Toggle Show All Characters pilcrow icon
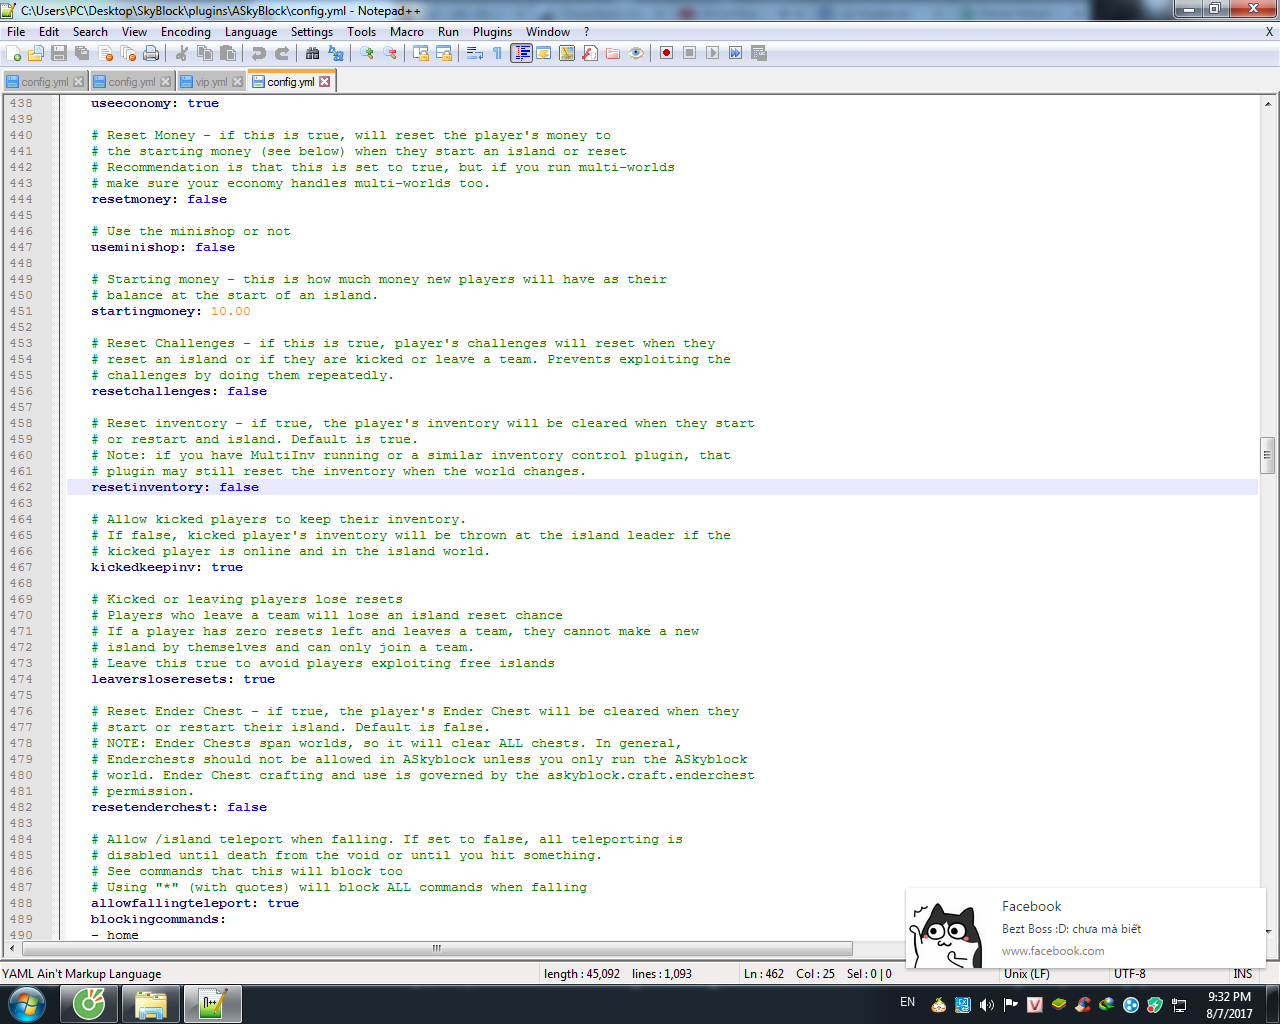Image resolution: width=1280 pixels, height=1024 pixels. click(x=497, y=53)
